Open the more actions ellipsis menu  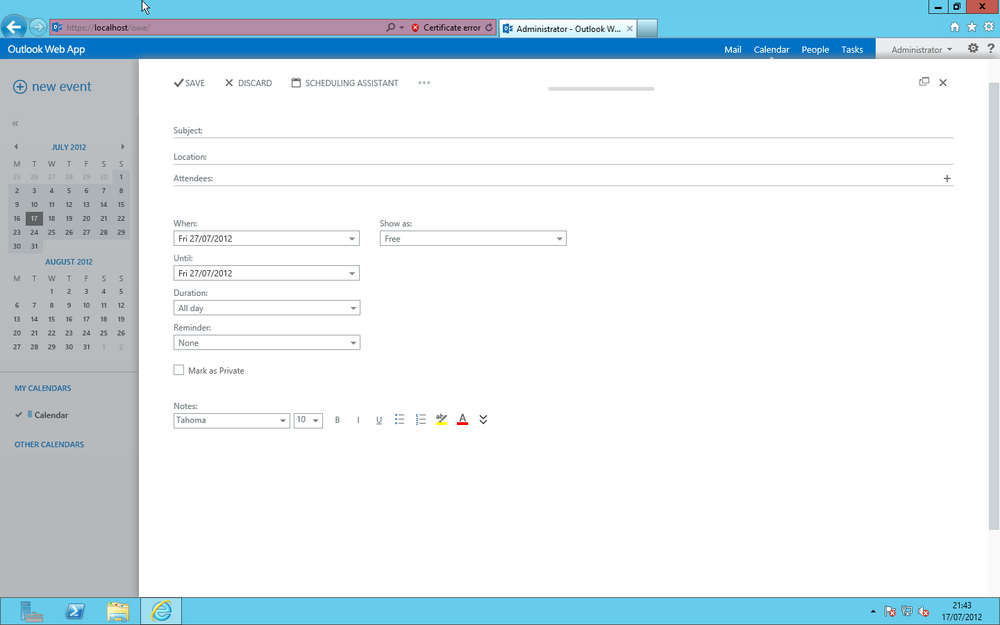424,82
